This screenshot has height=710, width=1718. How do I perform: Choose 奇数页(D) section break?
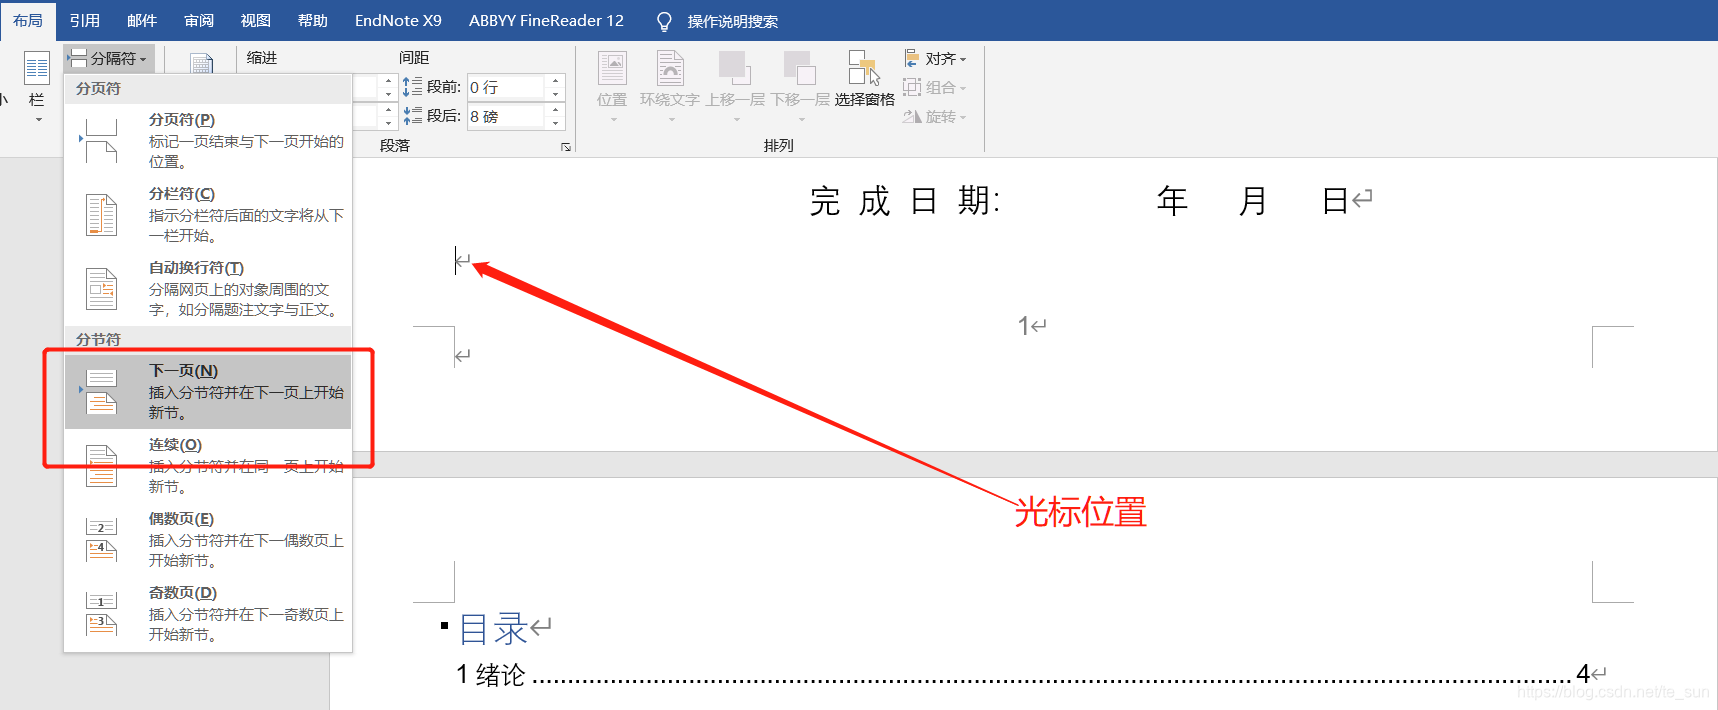tap(208, 613)
